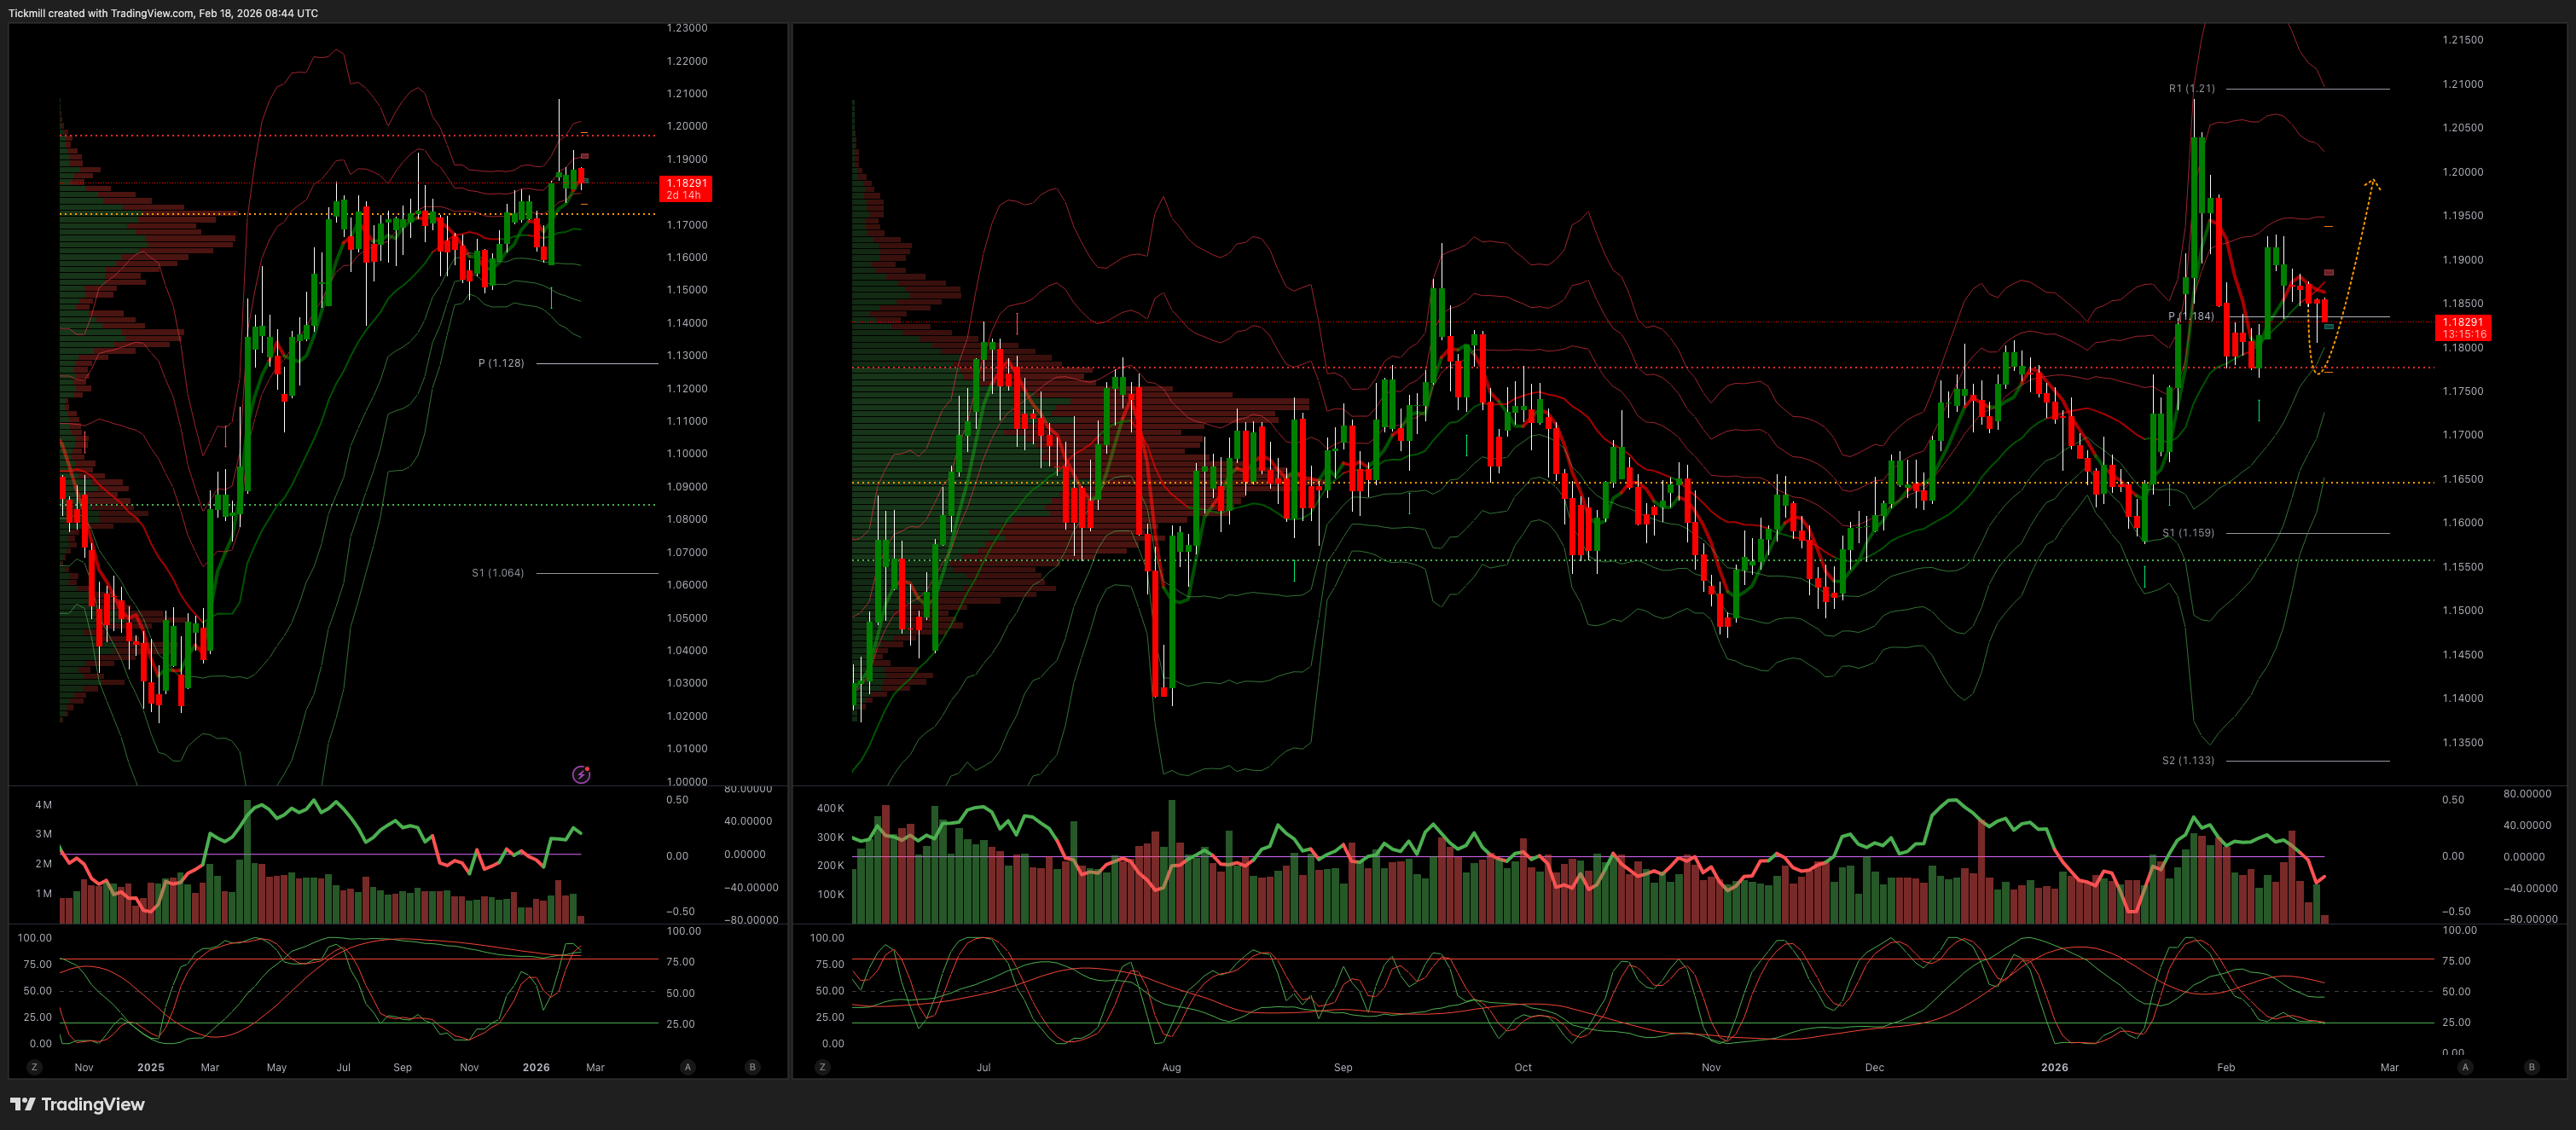Click the Tickmill created with TradingView header text
This screenshot has width=2576, height=1130.
(163, 13)
